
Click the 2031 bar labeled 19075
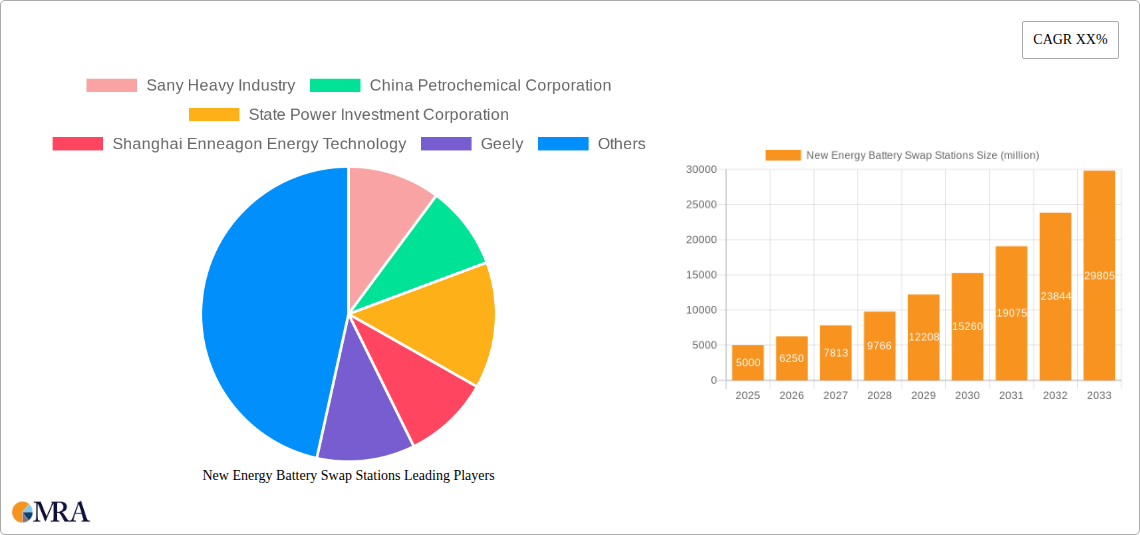[x=1011, y=313]
